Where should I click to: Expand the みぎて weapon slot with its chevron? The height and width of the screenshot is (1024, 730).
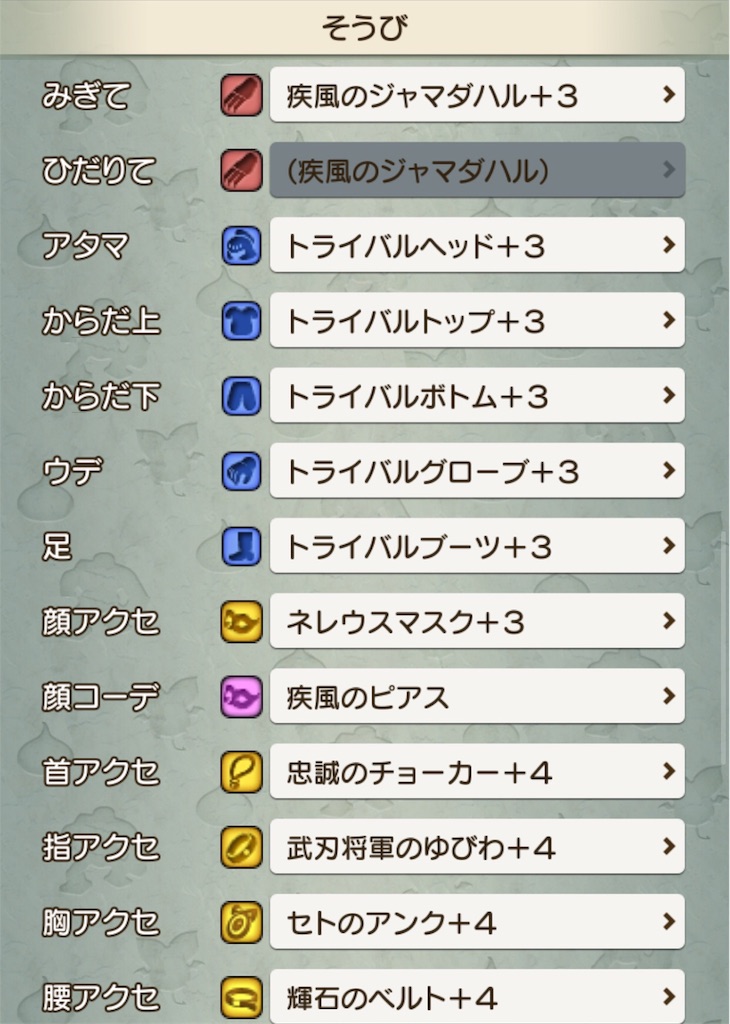coord(667,94)
